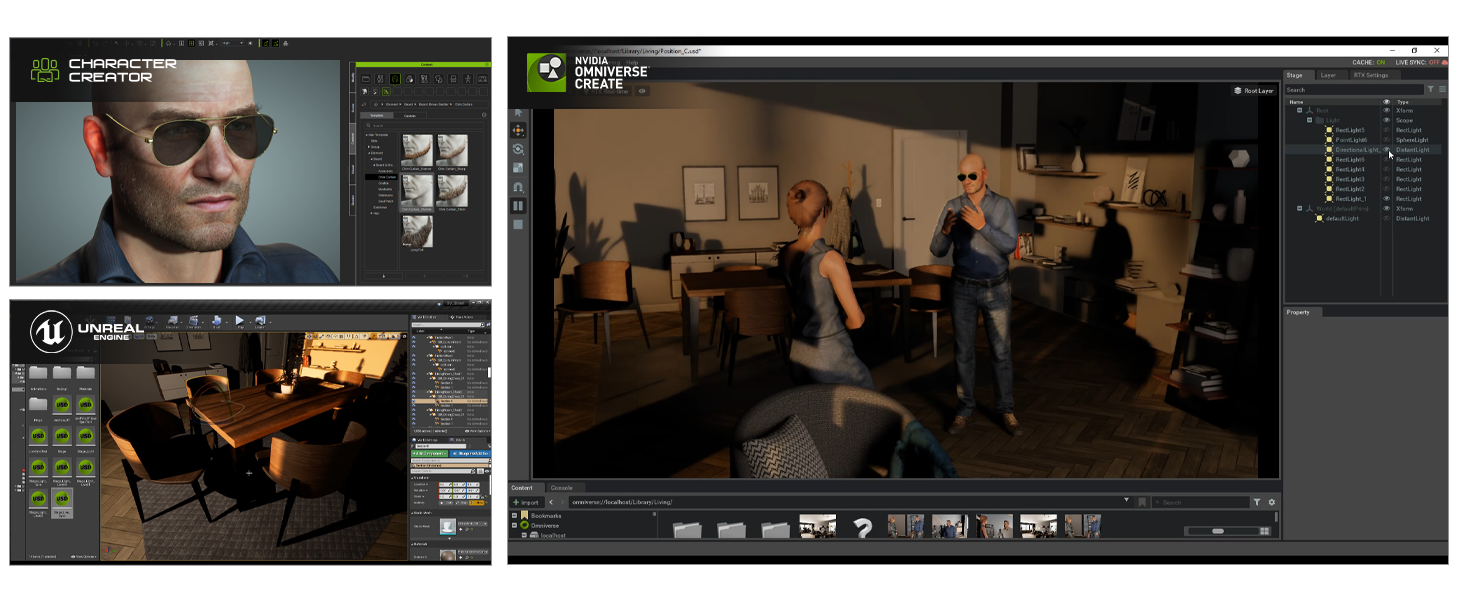Click the Cinematics icon in Unreal toolbar
The height and width of the screenshot is (610, 1459).
(193, 321)
